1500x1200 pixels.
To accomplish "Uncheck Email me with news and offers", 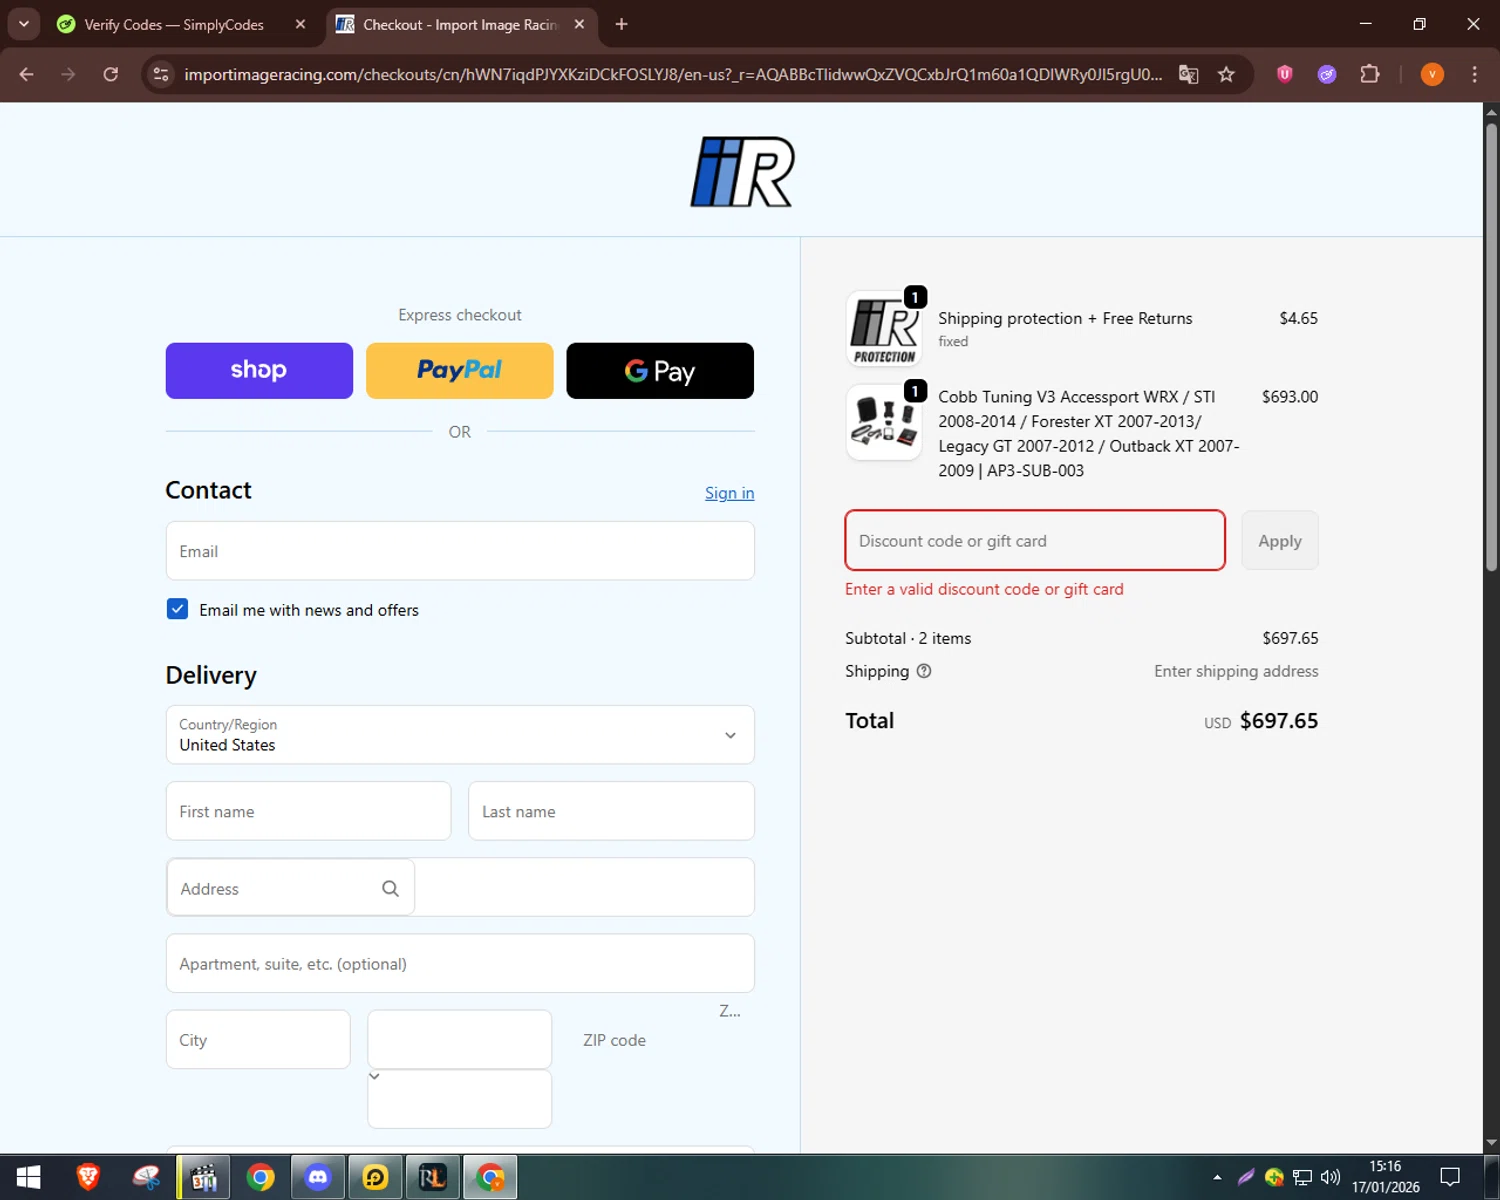I will click(x=177, y=609).
